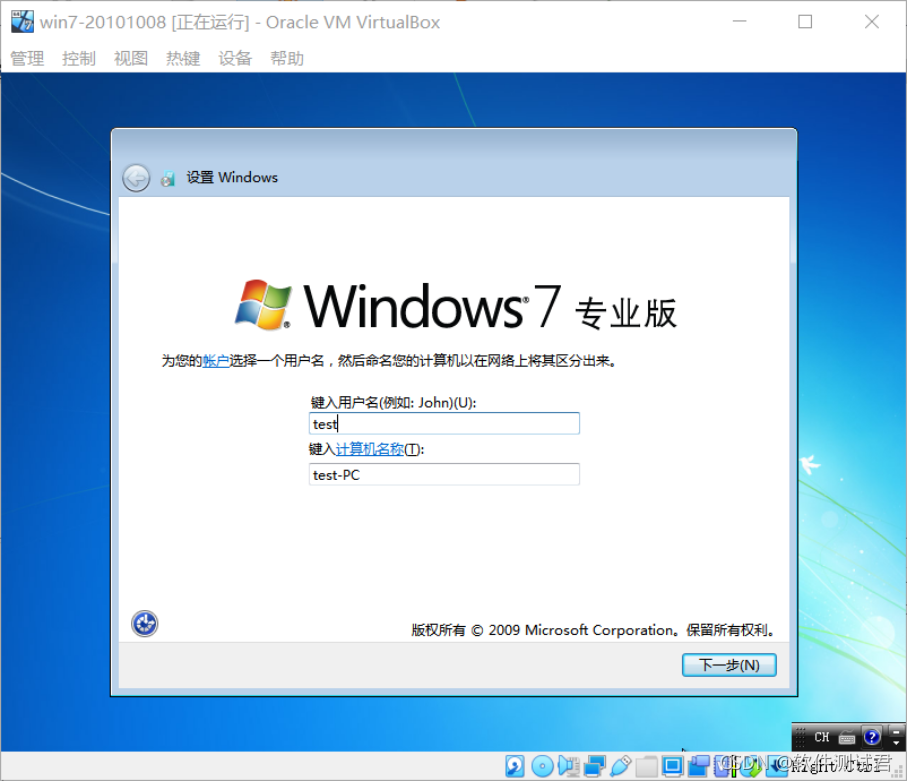Image resolution: width=908 pixels, height=781 pixels.
Task: Click the display status icon
Action: click(x=673, y=766)
